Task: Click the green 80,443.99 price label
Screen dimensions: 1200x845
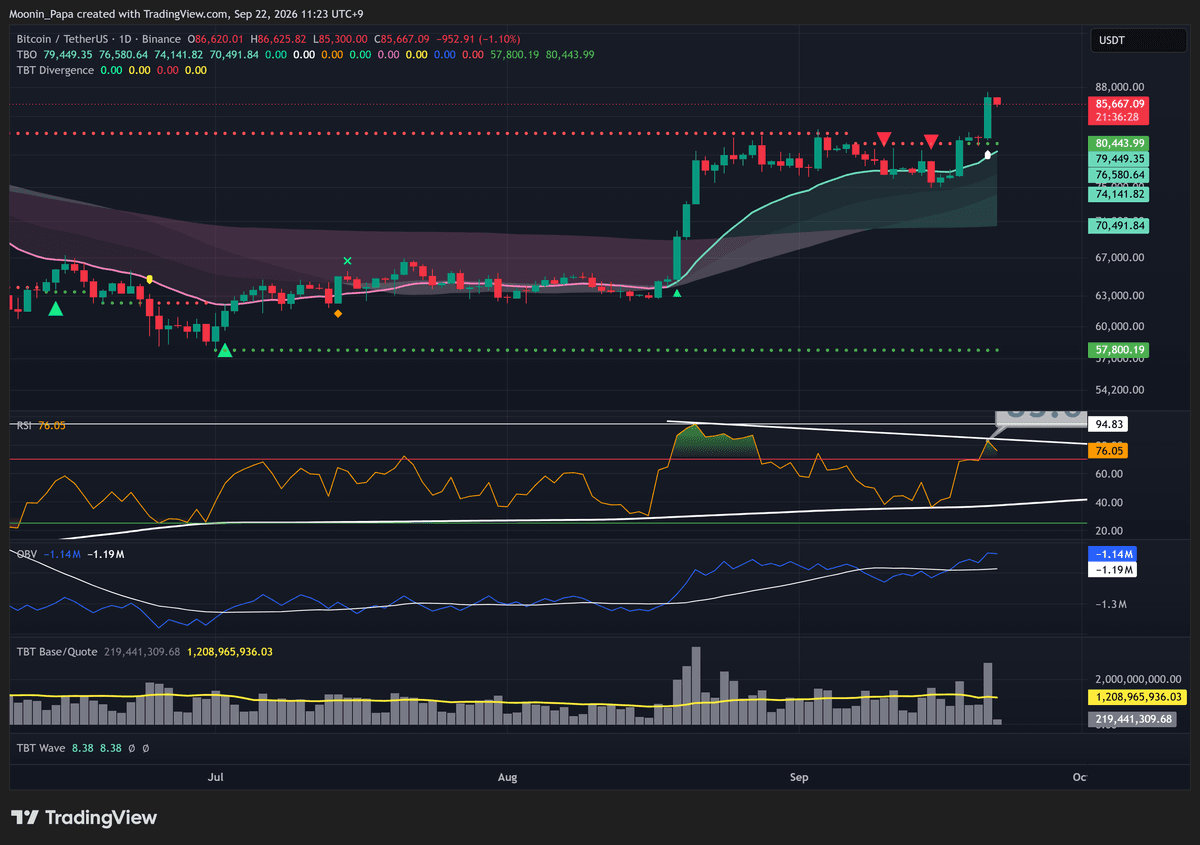Action: point(1120,143)
